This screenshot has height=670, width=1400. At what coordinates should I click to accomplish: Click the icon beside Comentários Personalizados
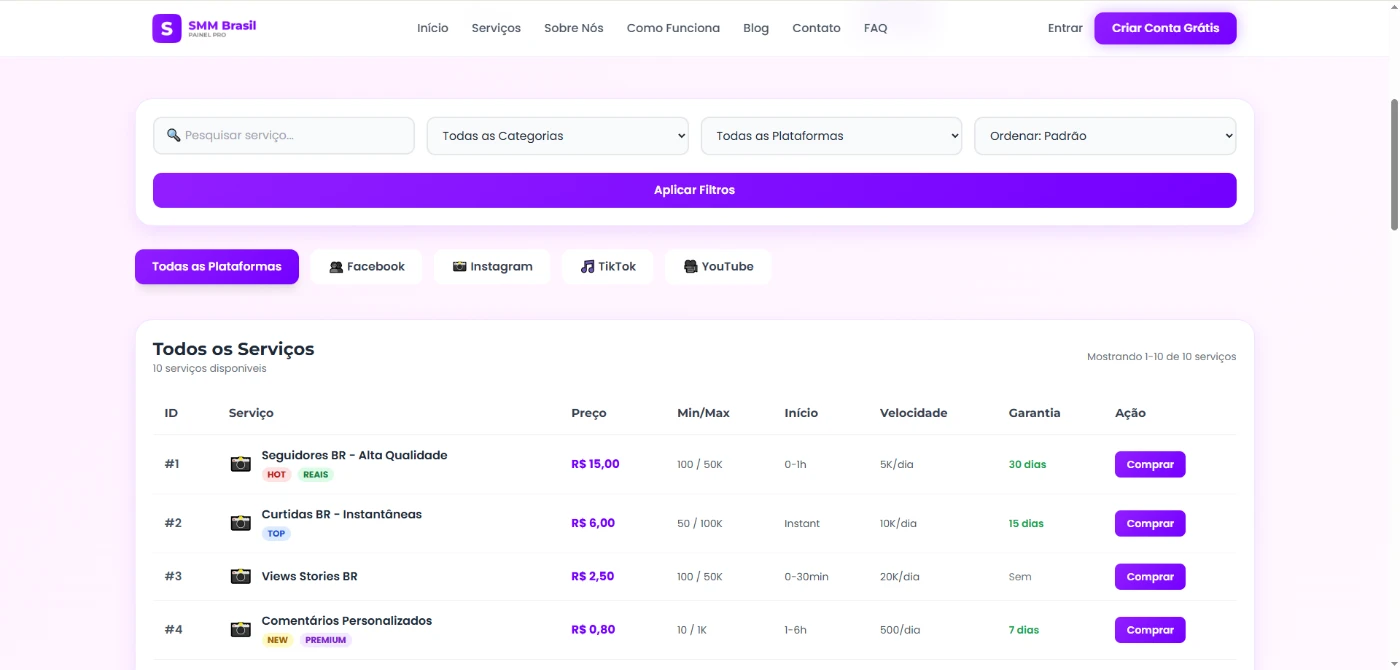pyautogui.click(x=240, y=629)
